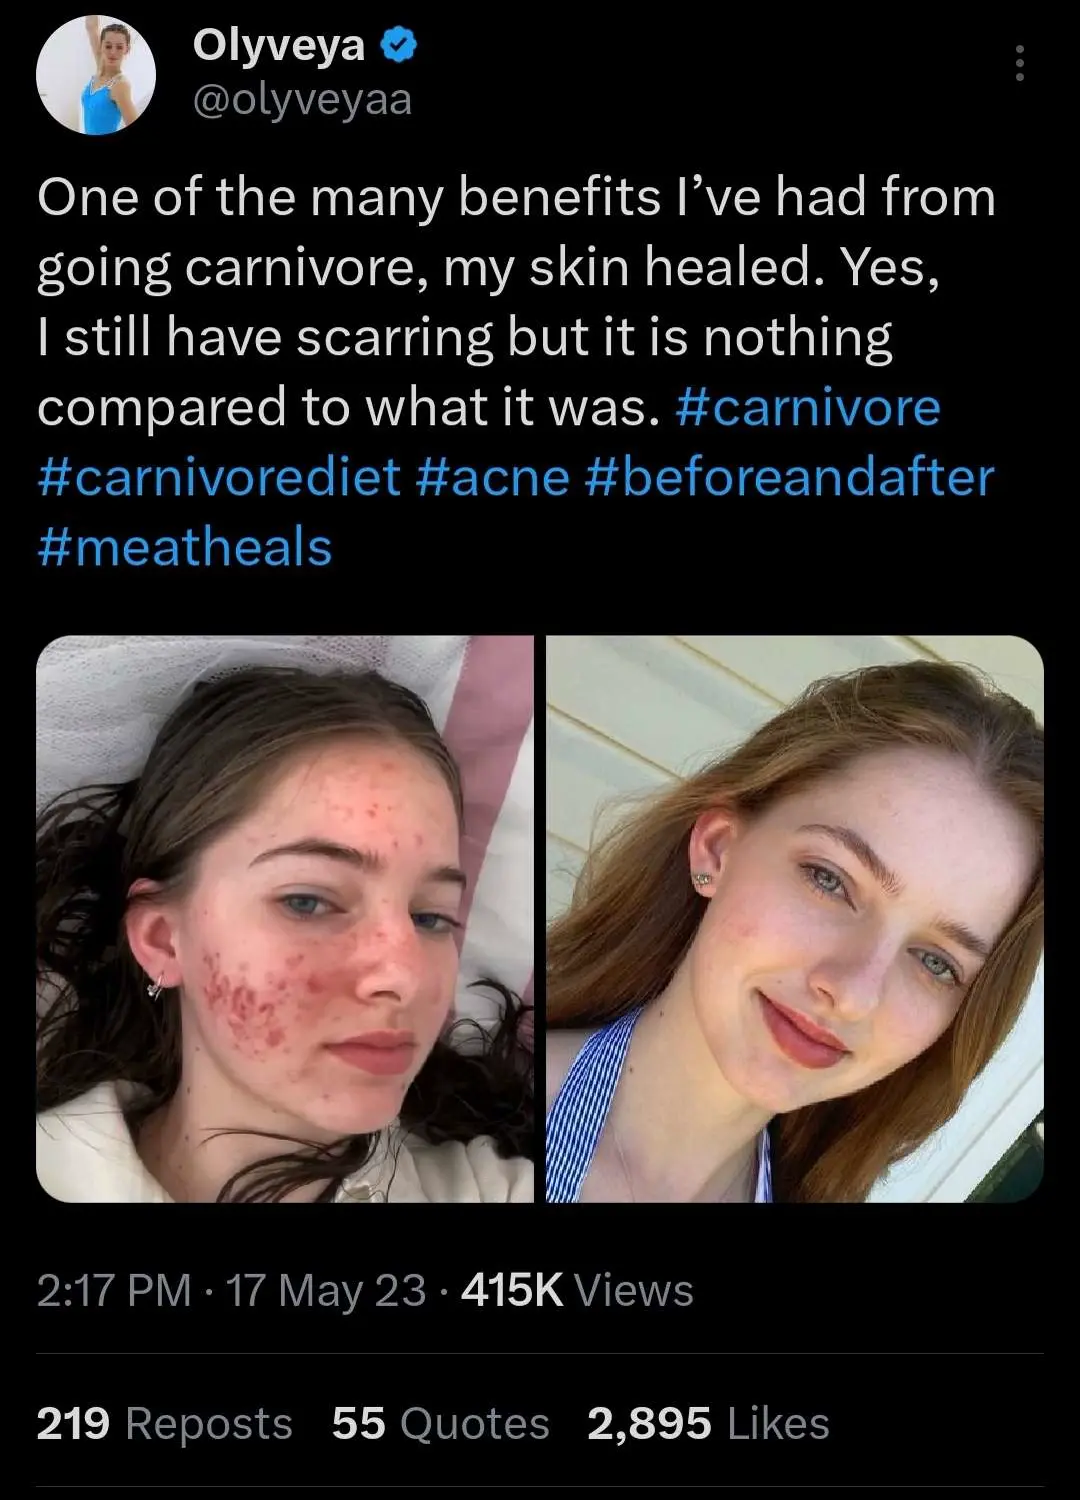
Task: View the 415K Views analytics
Action: tap(577, 1290)
